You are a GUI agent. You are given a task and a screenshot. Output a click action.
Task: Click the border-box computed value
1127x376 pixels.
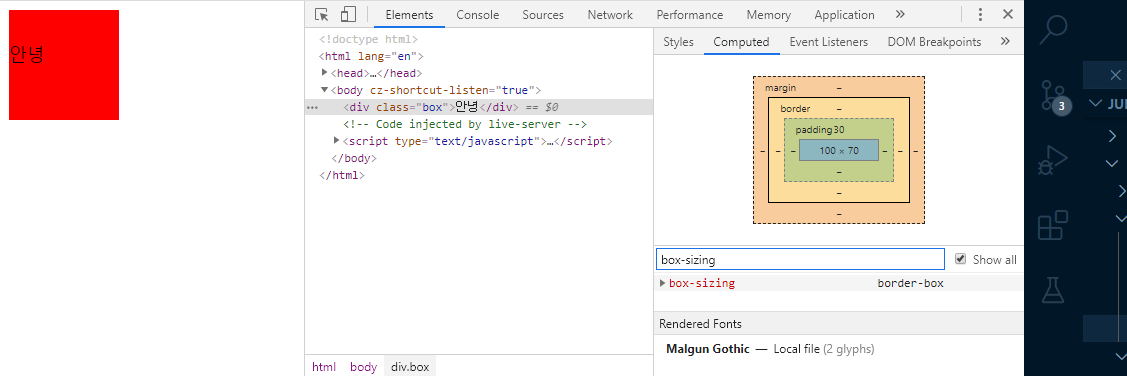[910, 283]
